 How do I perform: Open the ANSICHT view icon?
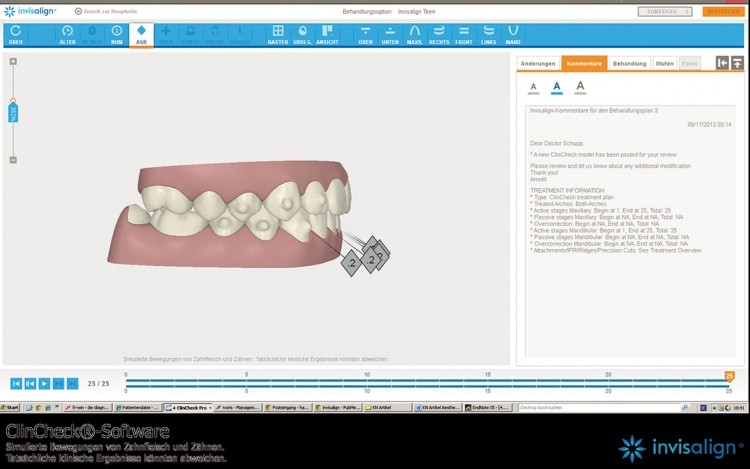pyautogui.click(x=327, y=32)
